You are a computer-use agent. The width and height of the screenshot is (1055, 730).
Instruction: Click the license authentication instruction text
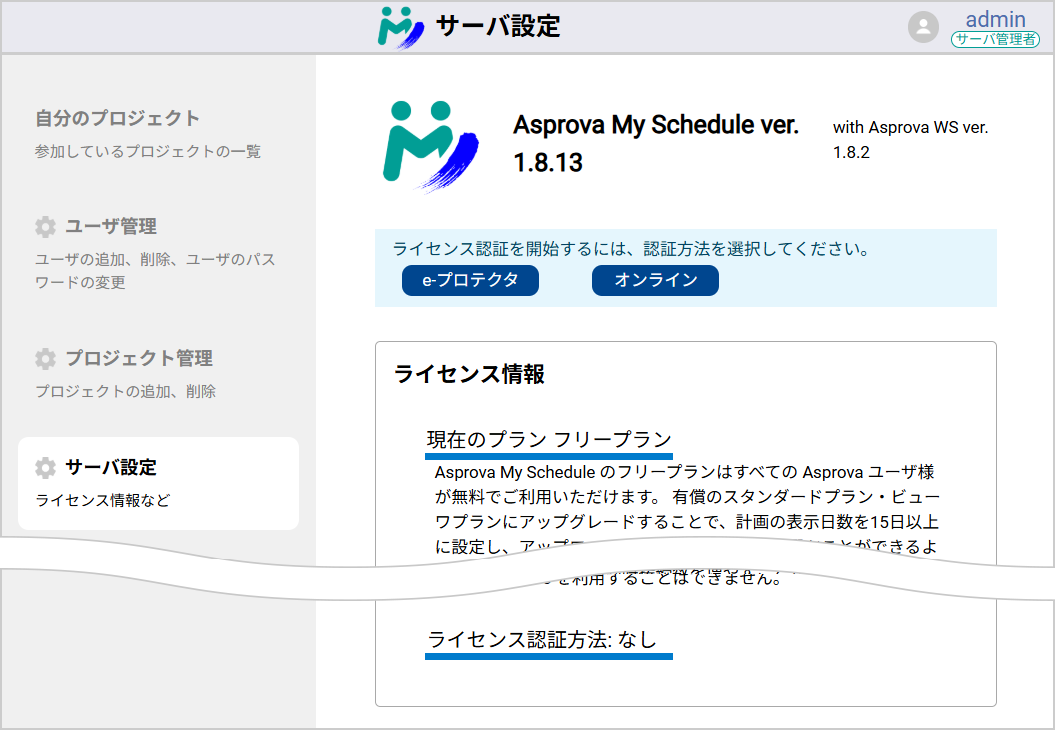click(x=631, y=249)
